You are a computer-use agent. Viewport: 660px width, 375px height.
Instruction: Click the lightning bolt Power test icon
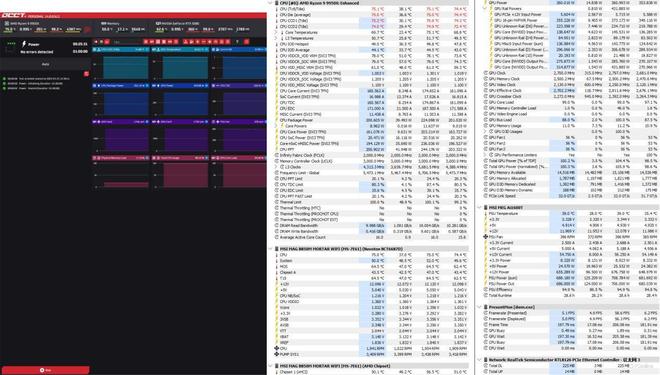click(x=24, y=44)
